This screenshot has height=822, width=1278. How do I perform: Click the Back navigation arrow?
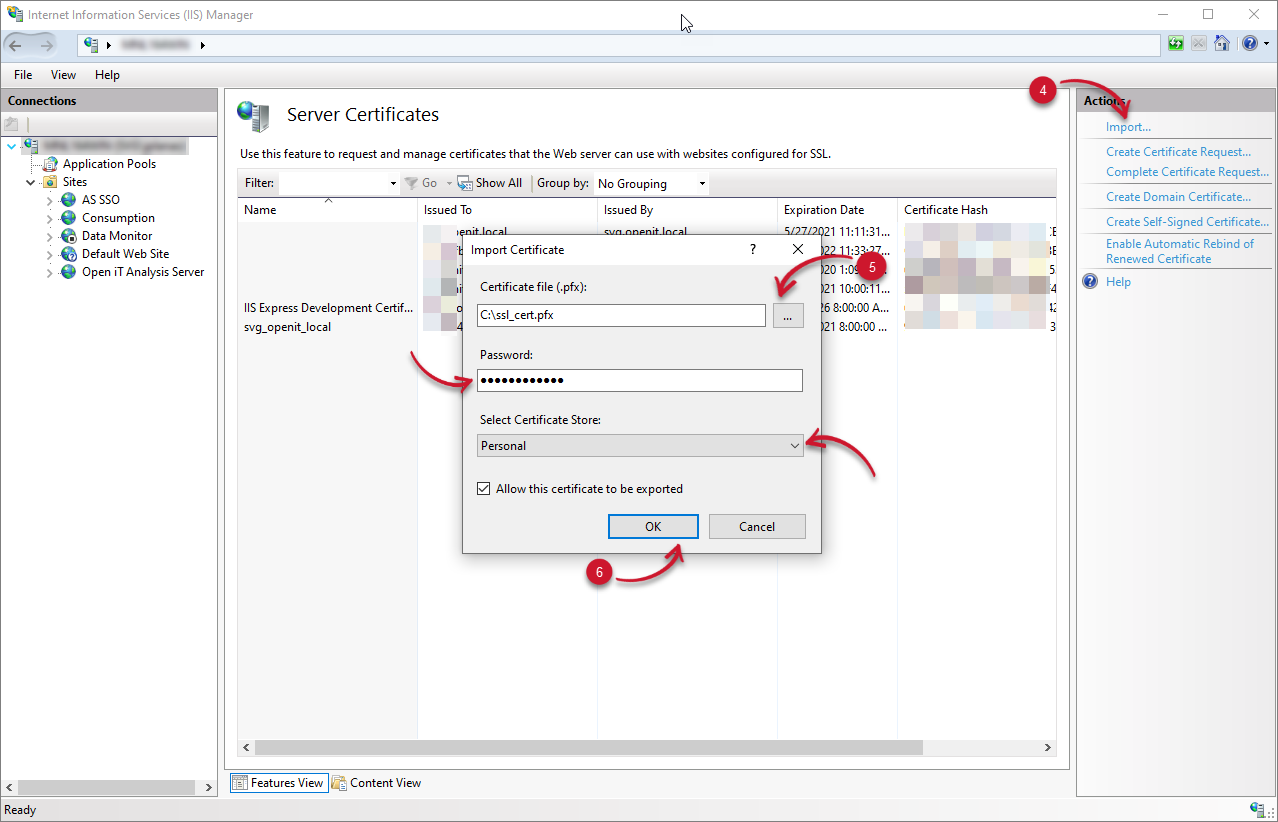click(x=16, y=43)
